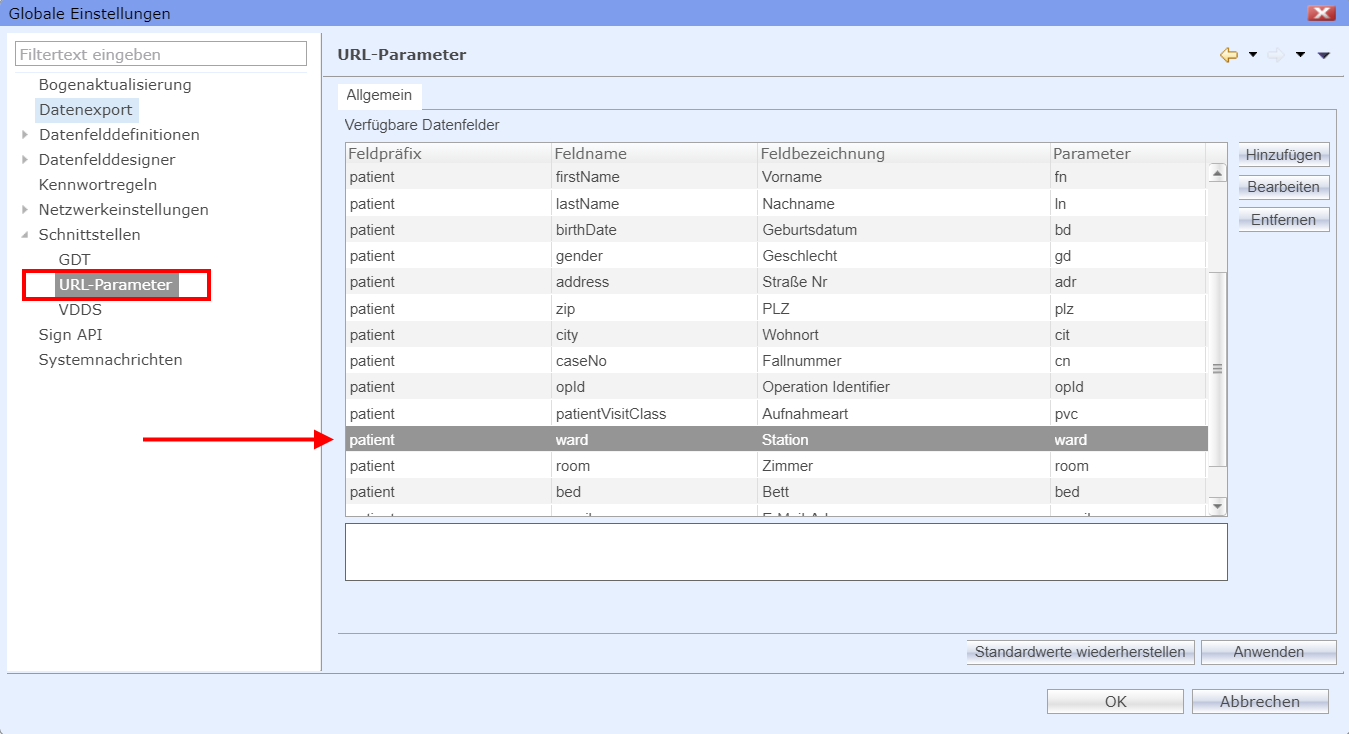Click the description text box below table

[786, 552]
